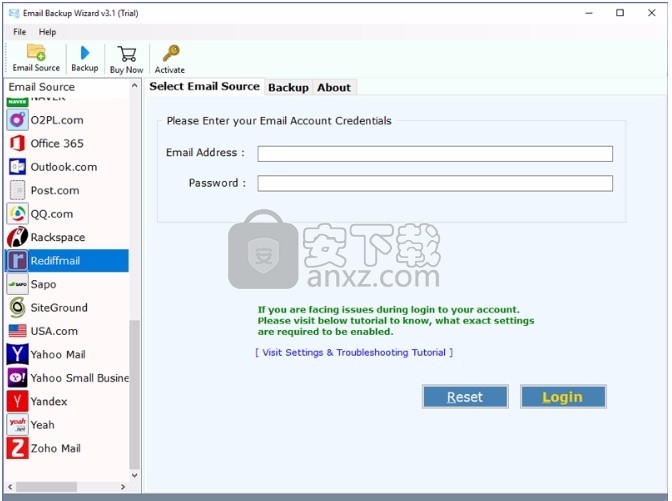Screen dimensions: 672x501
Task: Open the Help menu
Action: coord(47,32)
